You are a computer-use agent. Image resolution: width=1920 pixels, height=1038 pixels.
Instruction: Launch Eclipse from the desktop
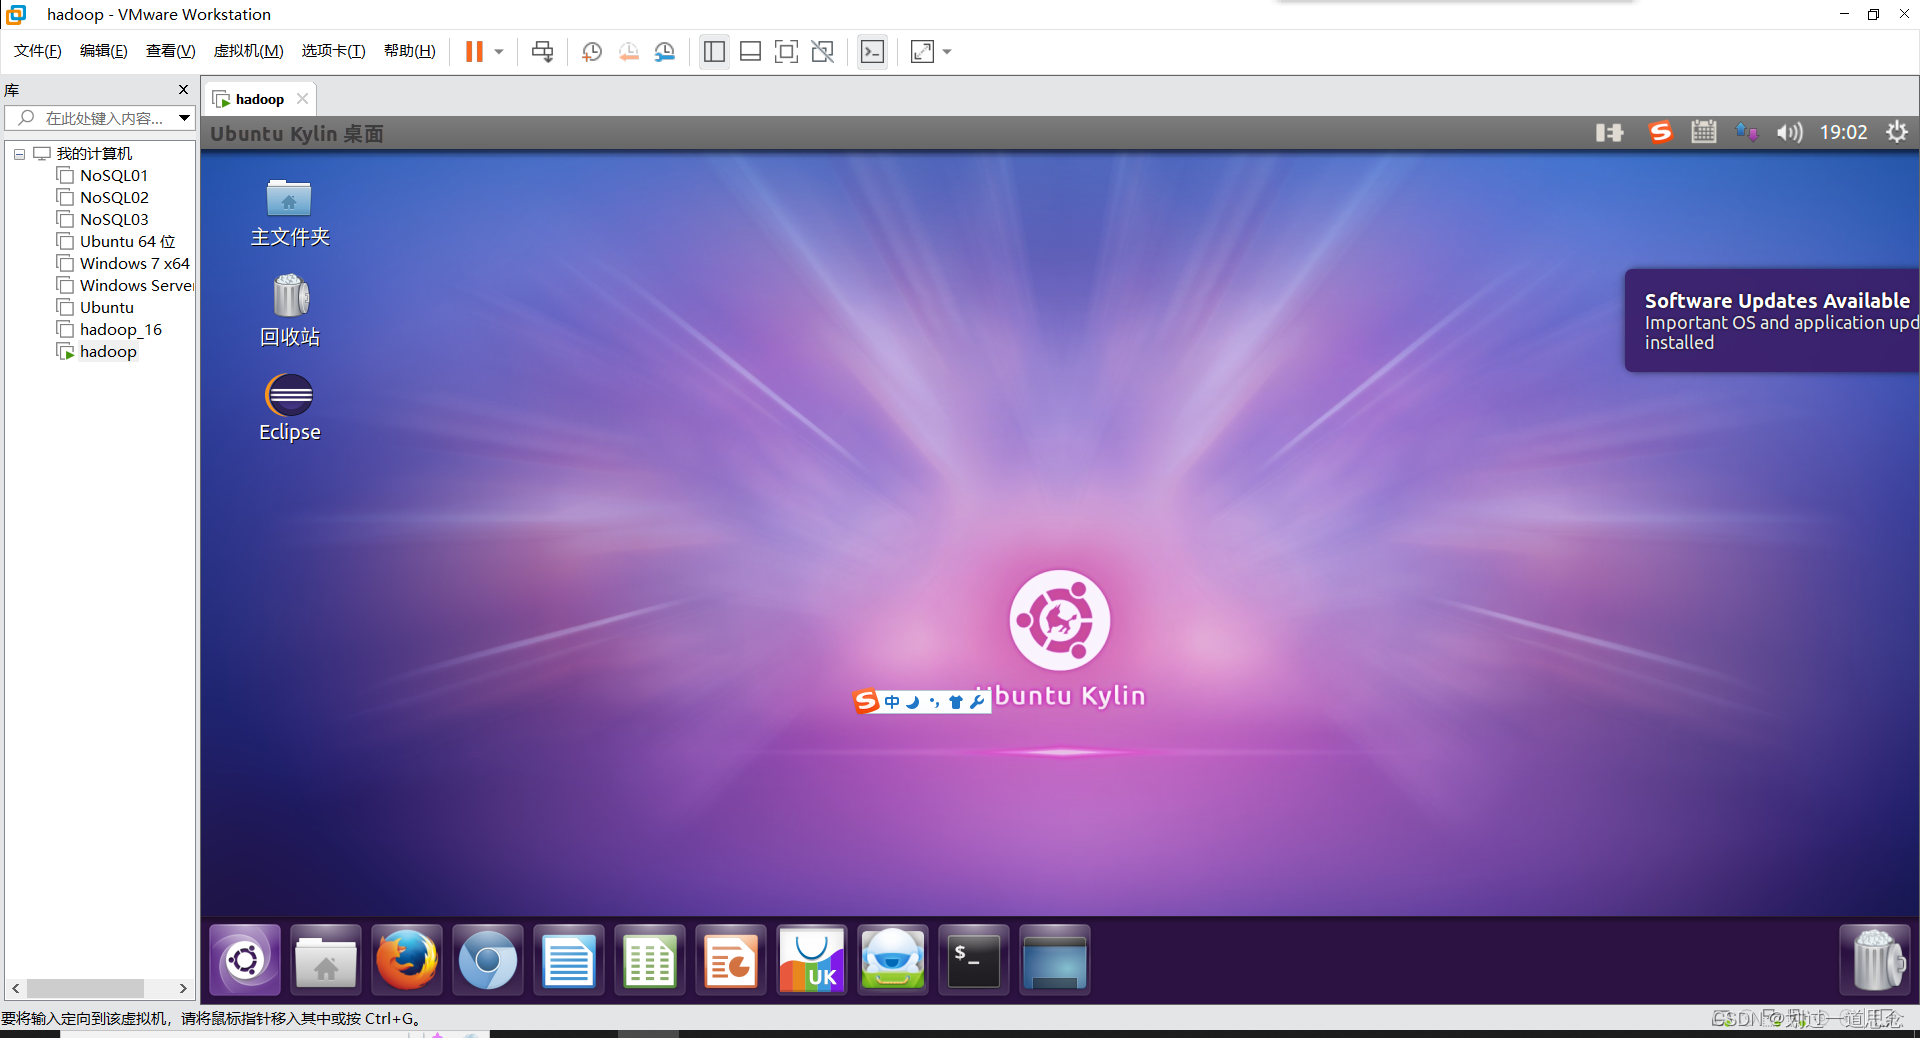[290, 408]
